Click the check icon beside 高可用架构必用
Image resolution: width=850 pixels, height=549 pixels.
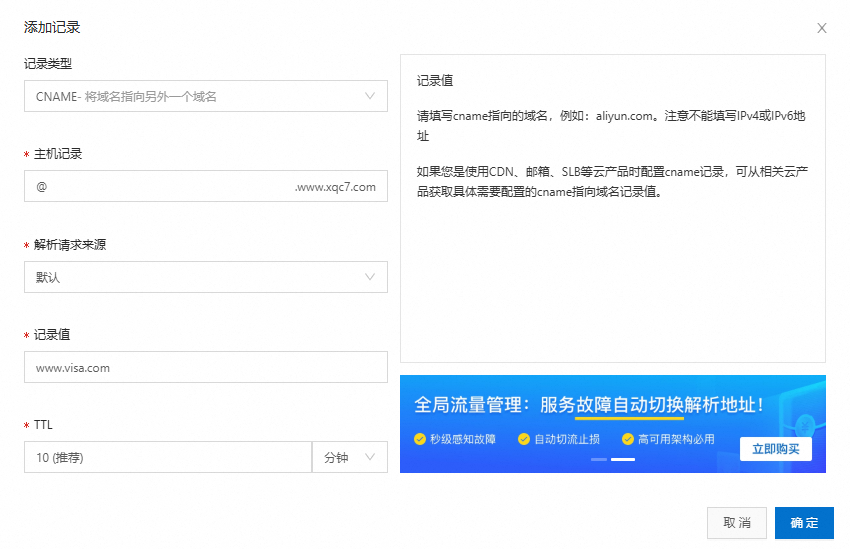tap(628, 439)
